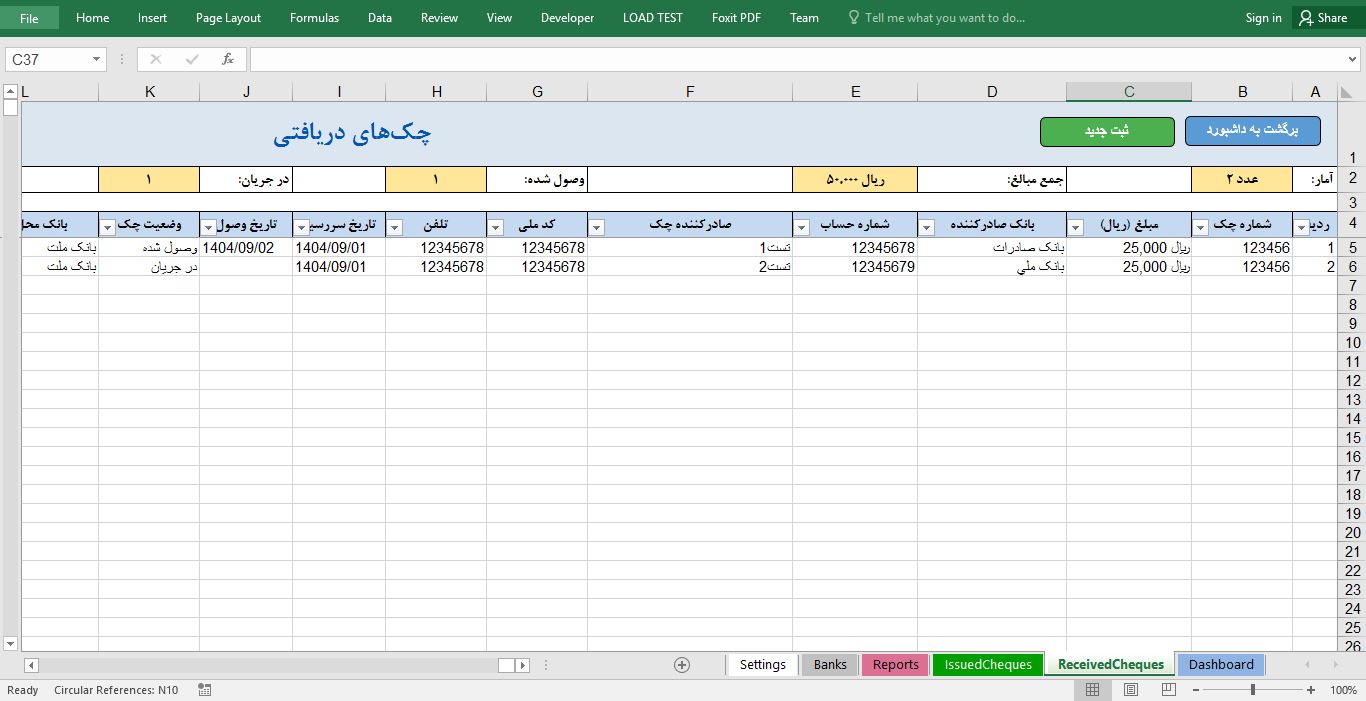Image resolution: width=1366 pixels, height=701 pixels.
Task: Open filter dropdown for وضعیت چک column
Action: (108, 228)
